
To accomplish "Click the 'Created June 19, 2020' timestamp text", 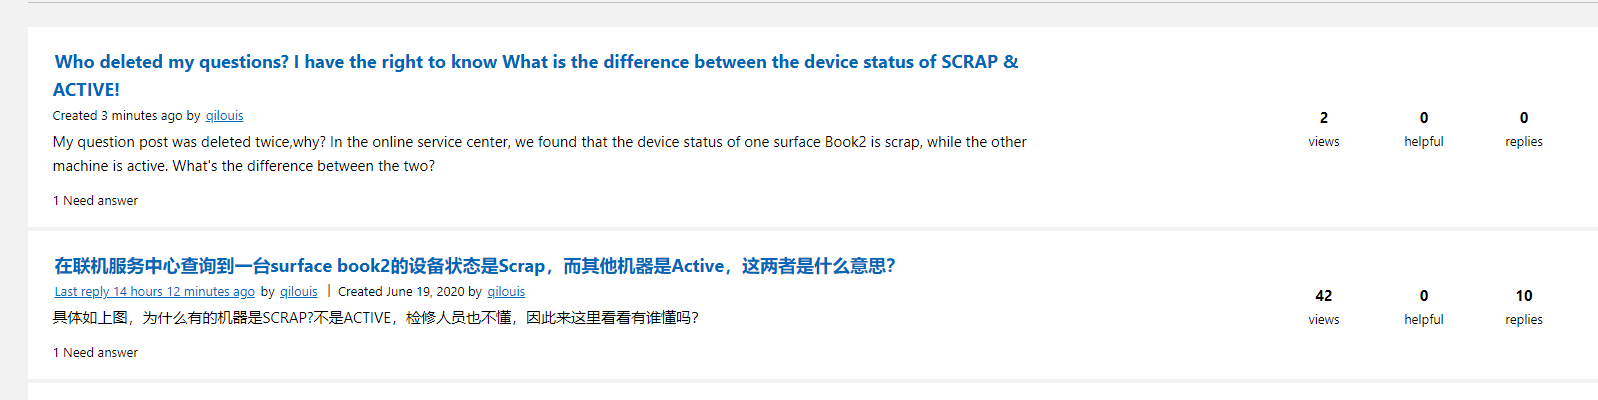I will [x=401, y=292].
